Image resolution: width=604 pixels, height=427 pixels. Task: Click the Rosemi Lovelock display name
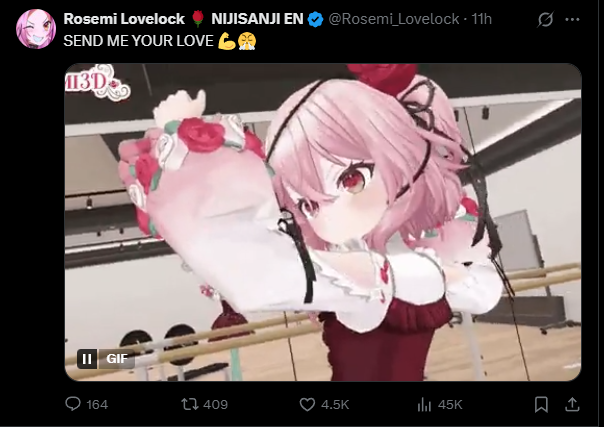[124, 19]
